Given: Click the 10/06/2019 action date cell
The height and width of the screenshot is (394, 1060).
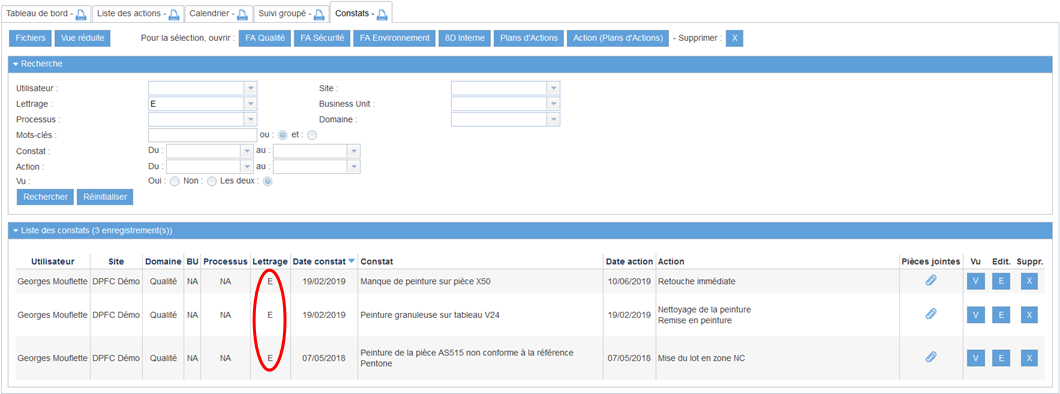Looking at the screenshot, I should [629, 281].
